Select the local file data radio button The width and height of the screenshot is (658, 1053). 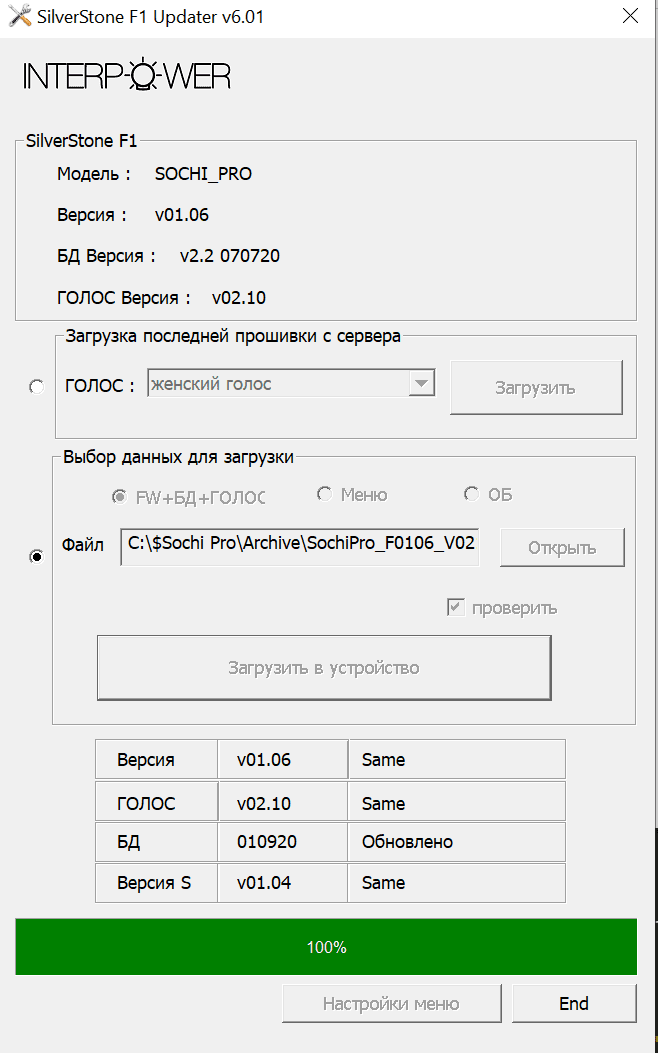point(37,557)
